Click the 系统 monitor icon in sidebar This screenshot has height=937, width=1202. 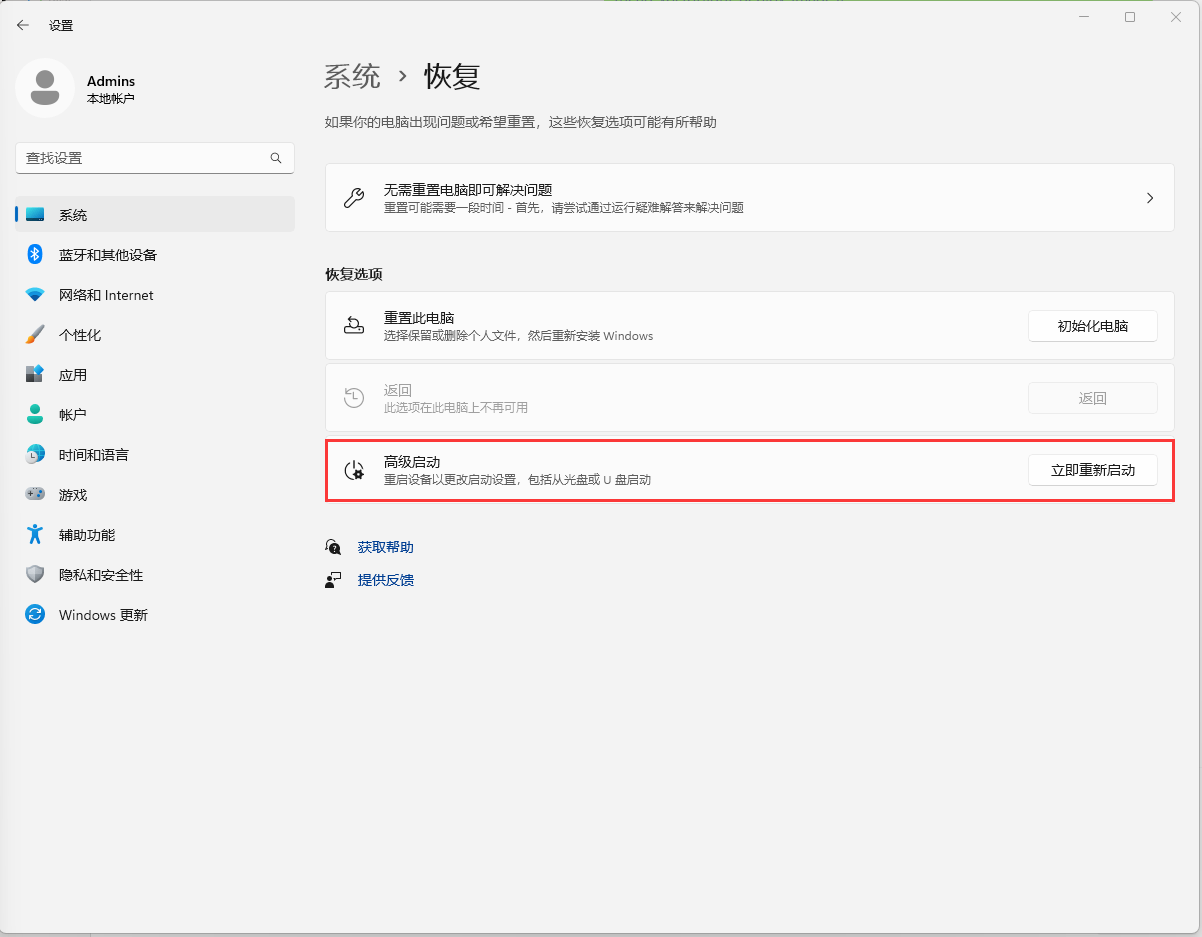click(35, 215)
